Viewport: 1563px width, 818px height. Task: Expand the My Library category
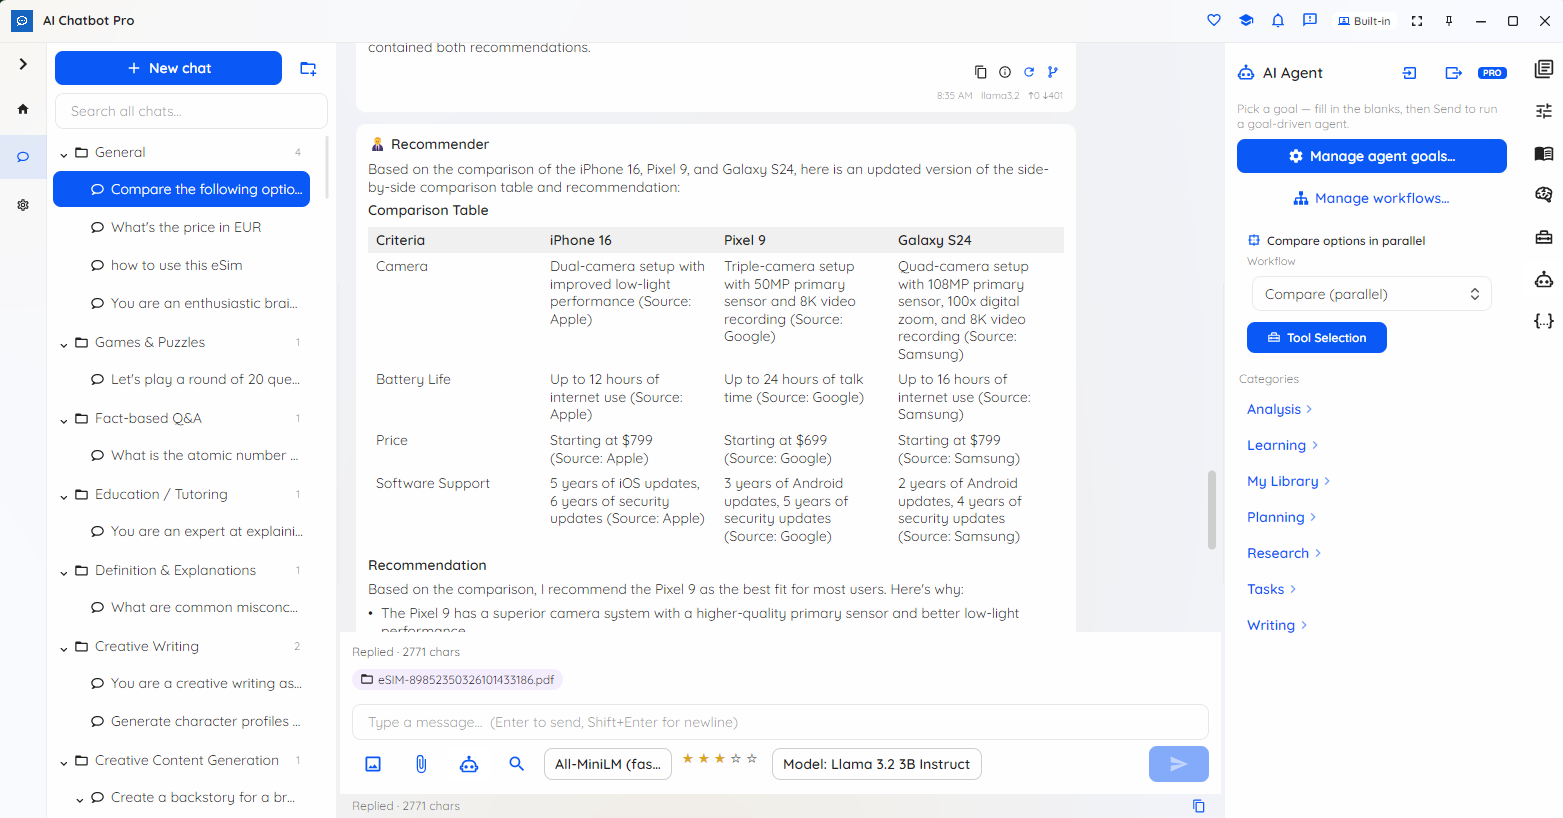point(1288,481)
